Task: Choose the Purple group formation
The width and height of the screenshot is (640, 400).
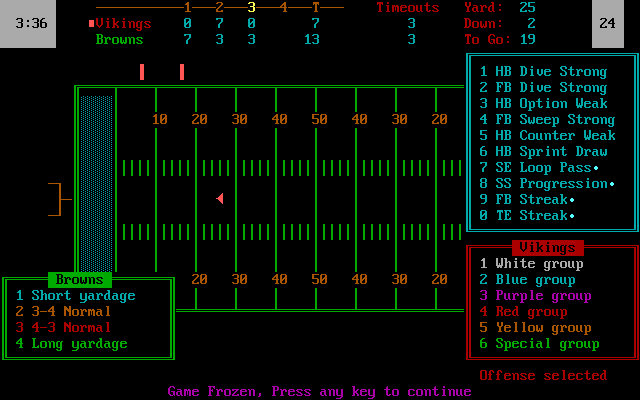Action: 536,296
